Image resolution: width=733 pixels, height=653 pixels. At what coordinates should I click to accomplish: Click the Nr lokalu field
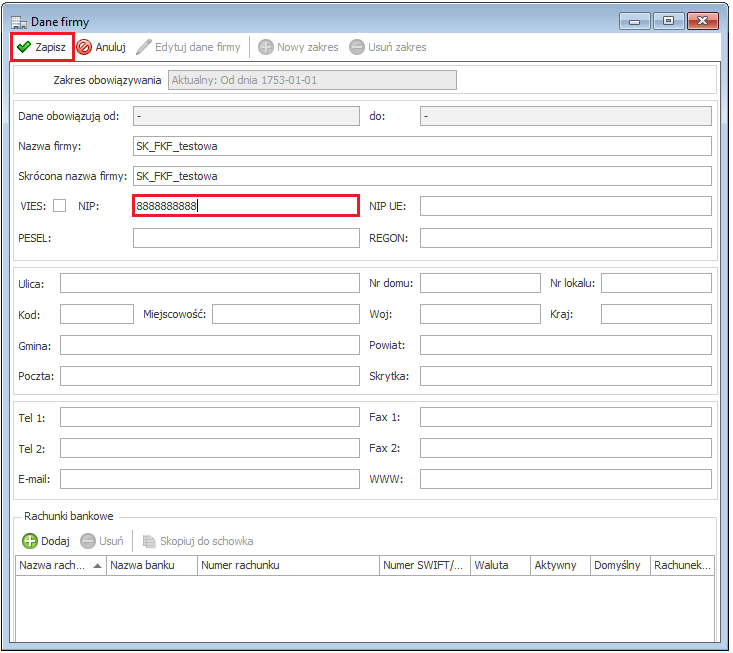tap(656, 283)
